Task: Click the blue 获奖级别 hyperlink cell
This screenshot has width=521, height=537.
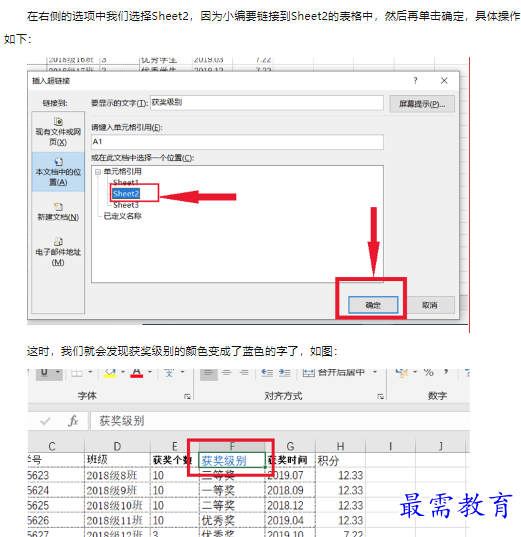Action: (232, 460)
